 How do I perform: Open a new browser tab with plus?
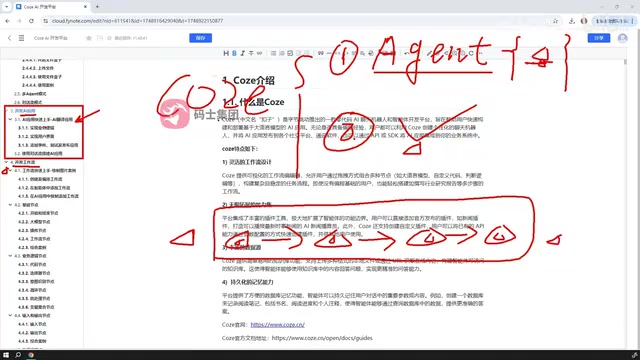(97, 7)
